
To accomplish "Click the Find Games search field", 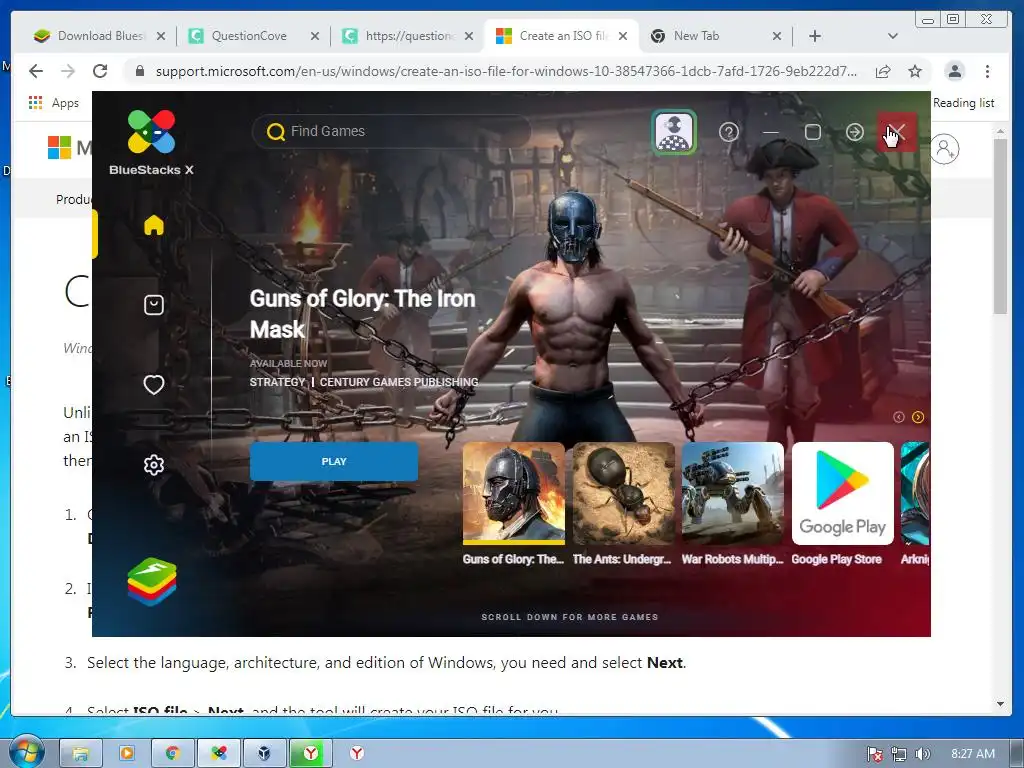I will (x=391, y=131).
